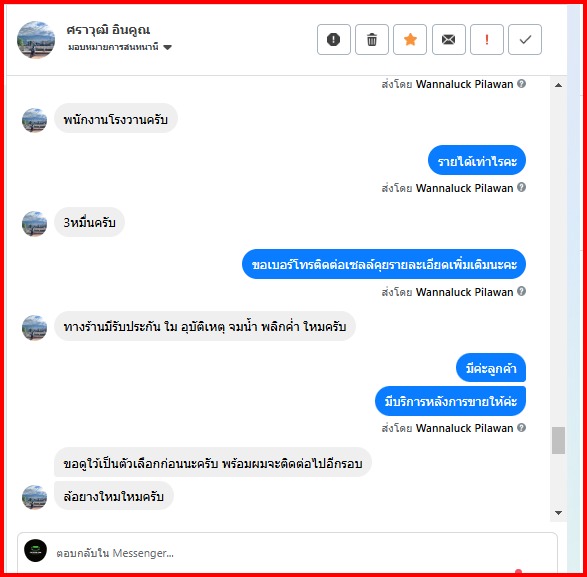Open the assign conversation dropdown arrow
Viewport: 587px width, 577px height.
pyautogui.click(x=167, y=47)
